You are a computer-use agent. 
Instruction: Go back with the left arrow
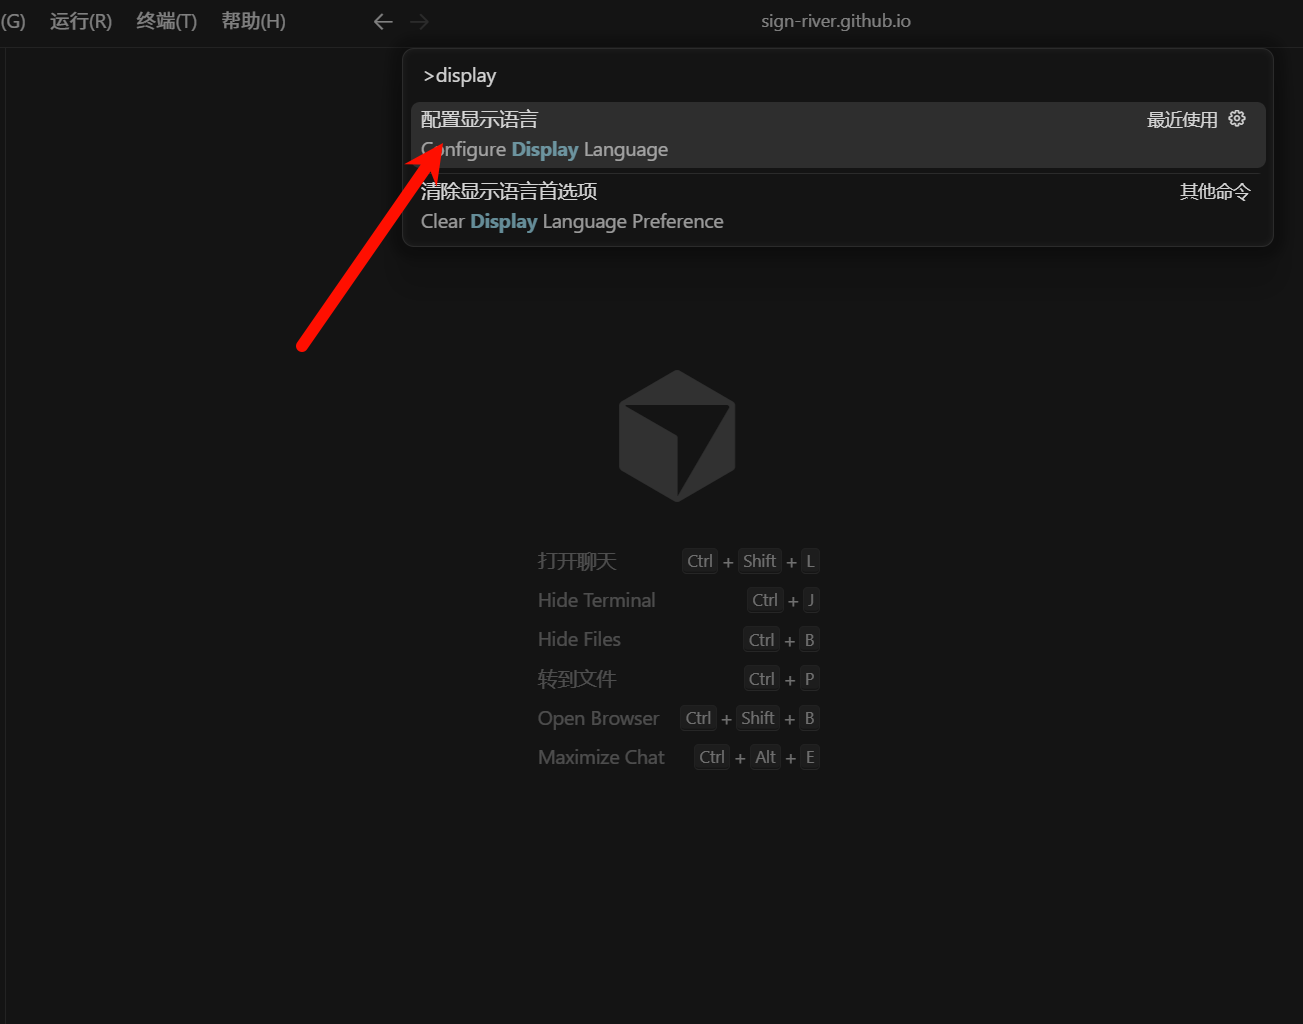pos(383,21)
